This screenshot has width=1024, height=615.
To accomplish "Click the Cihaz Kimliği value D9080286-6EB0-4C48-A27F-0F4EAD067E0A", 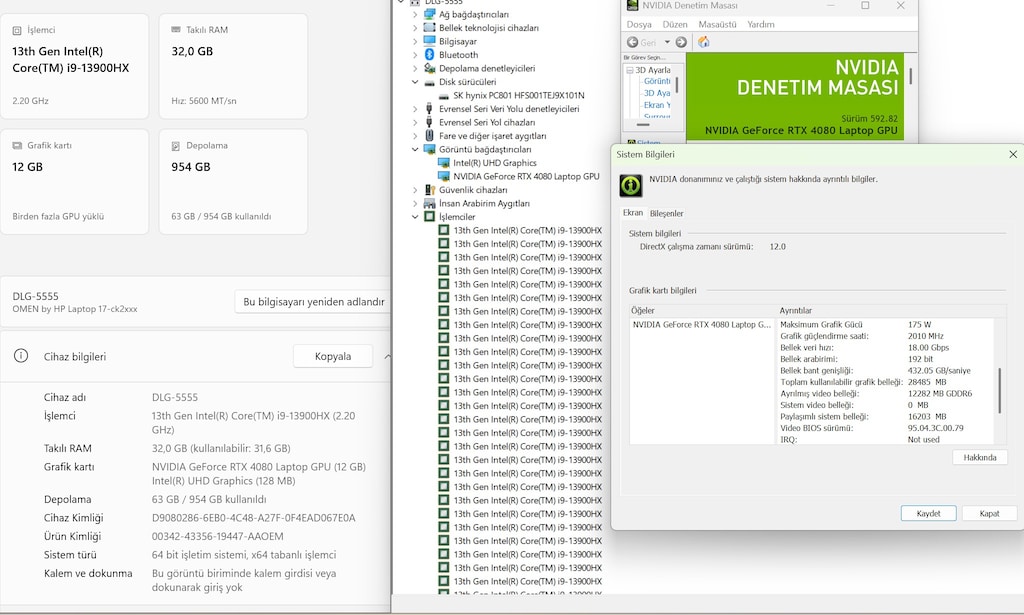I will [253, 518].
